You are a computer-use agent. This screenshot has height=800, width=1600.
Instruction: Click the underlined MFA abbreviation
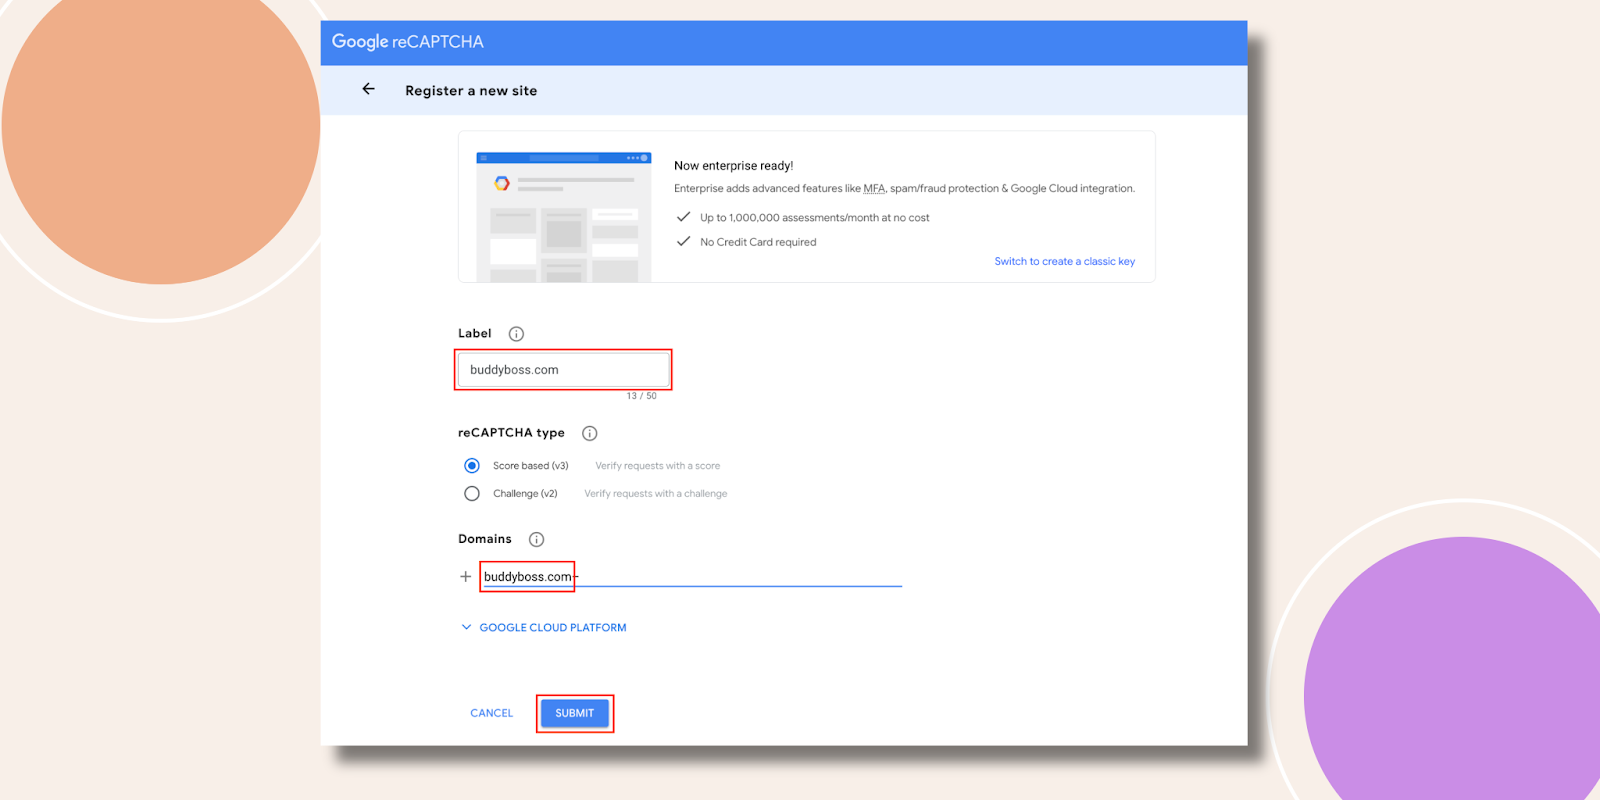(874, 189)
